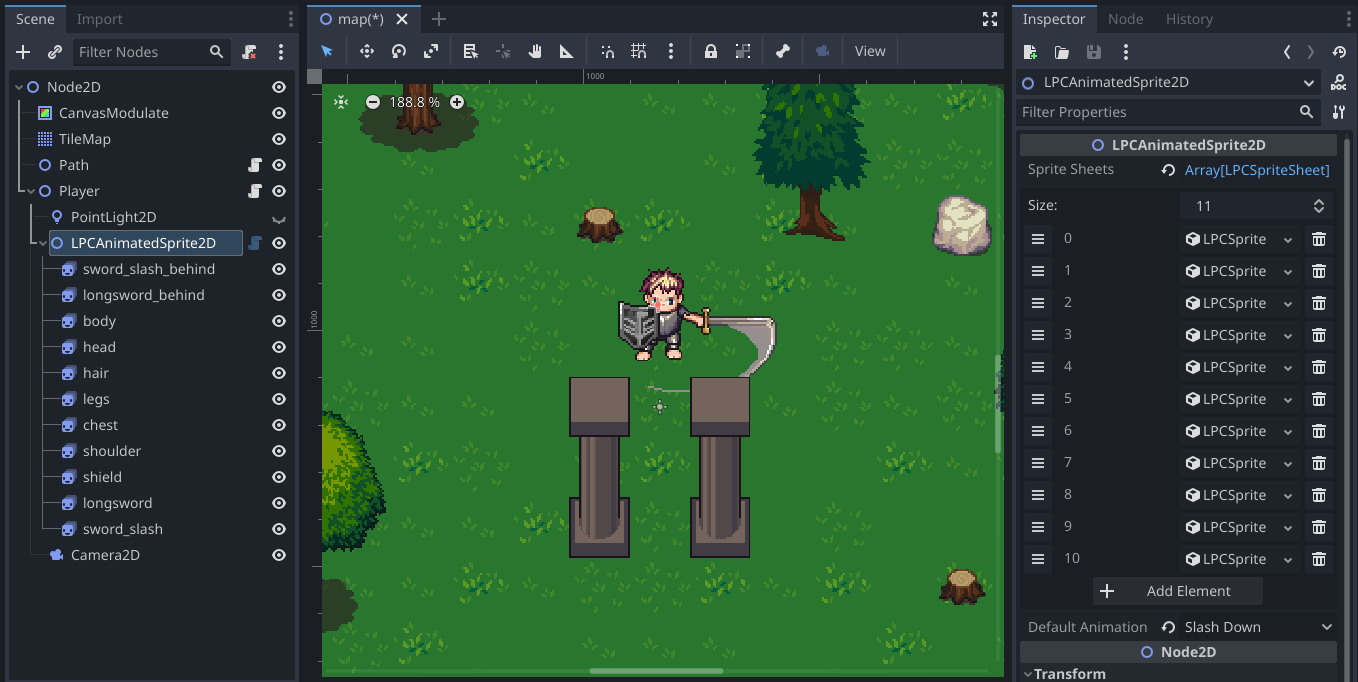Click the Filter Properties search field
Viewport: 1358px width, 682px height.
(x=1168, y=112)
